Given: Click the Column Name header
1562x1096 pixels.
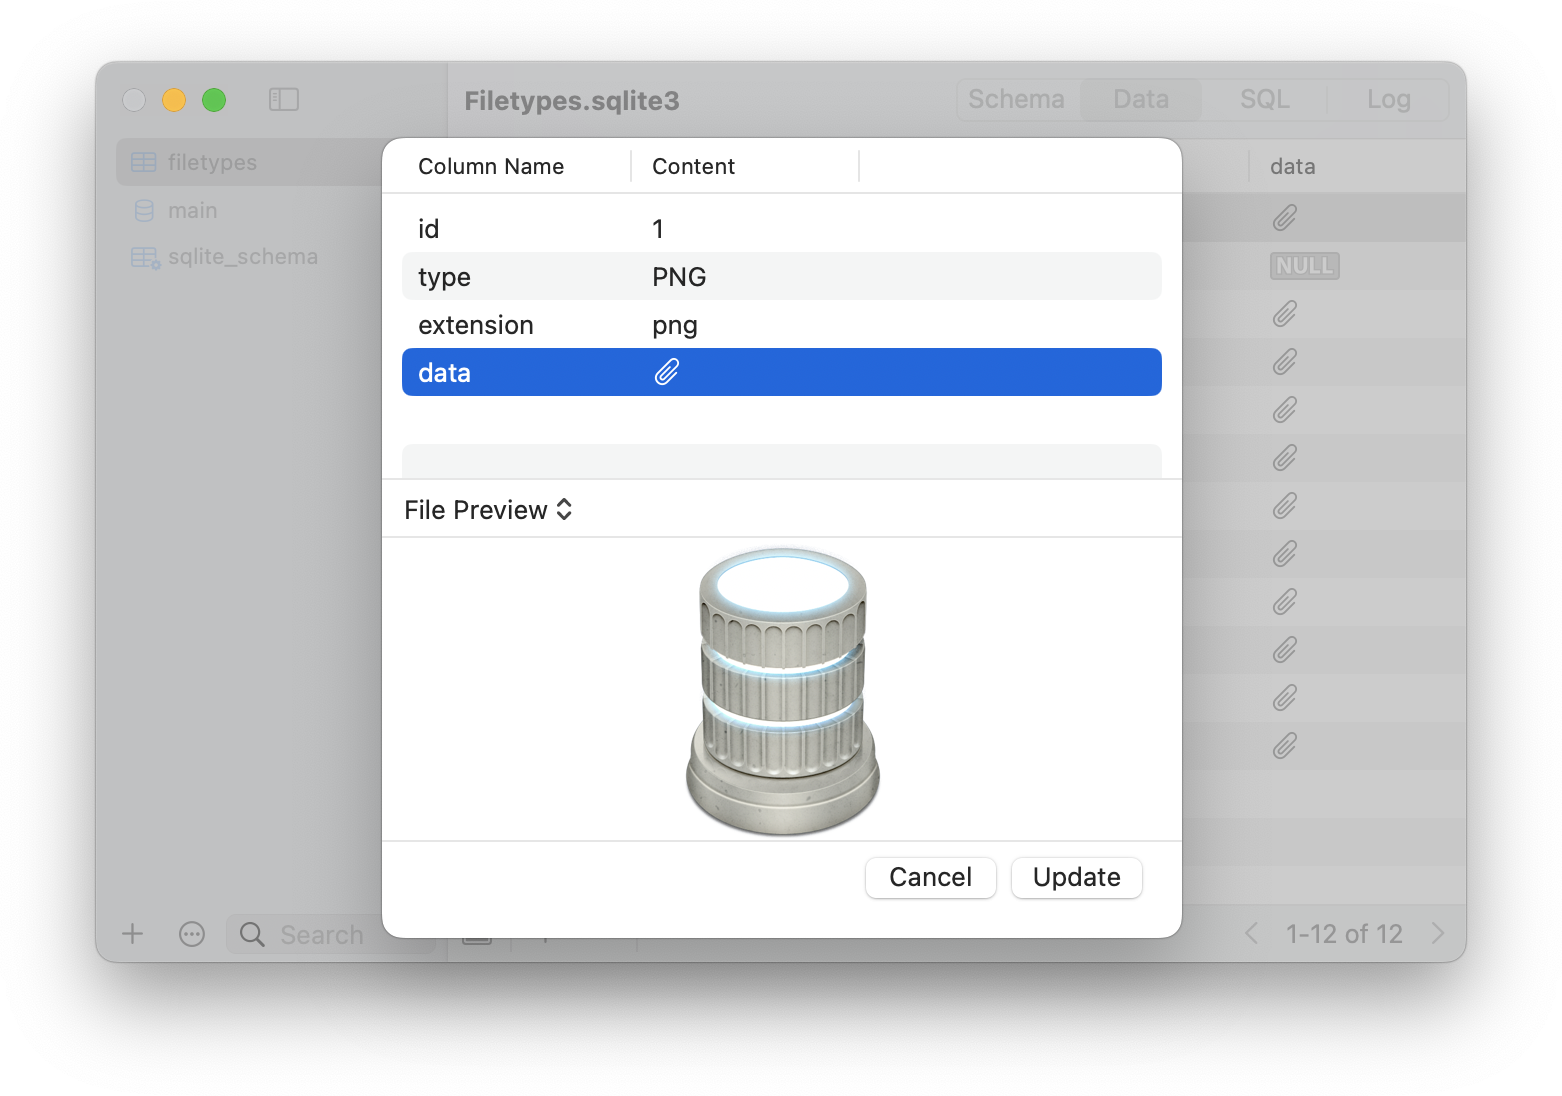Looking at the screenshot, I should [491, 166].
